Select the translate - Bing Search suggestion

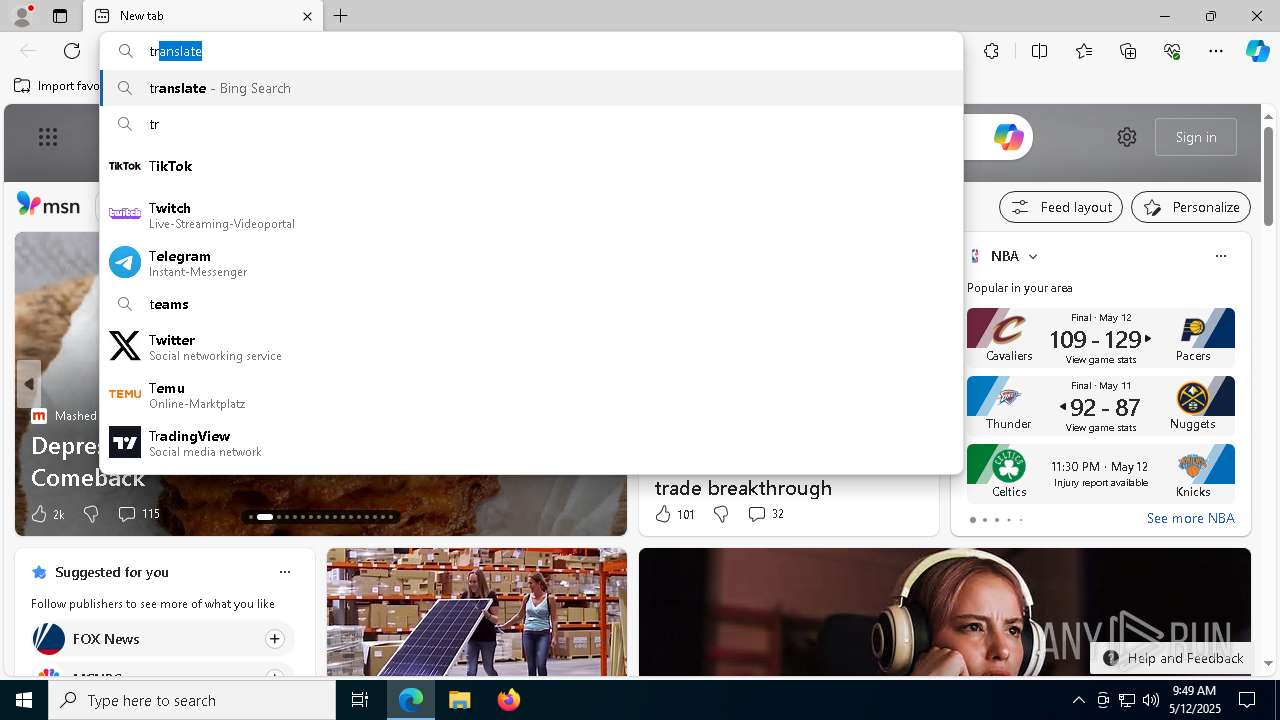pos(531,88)
